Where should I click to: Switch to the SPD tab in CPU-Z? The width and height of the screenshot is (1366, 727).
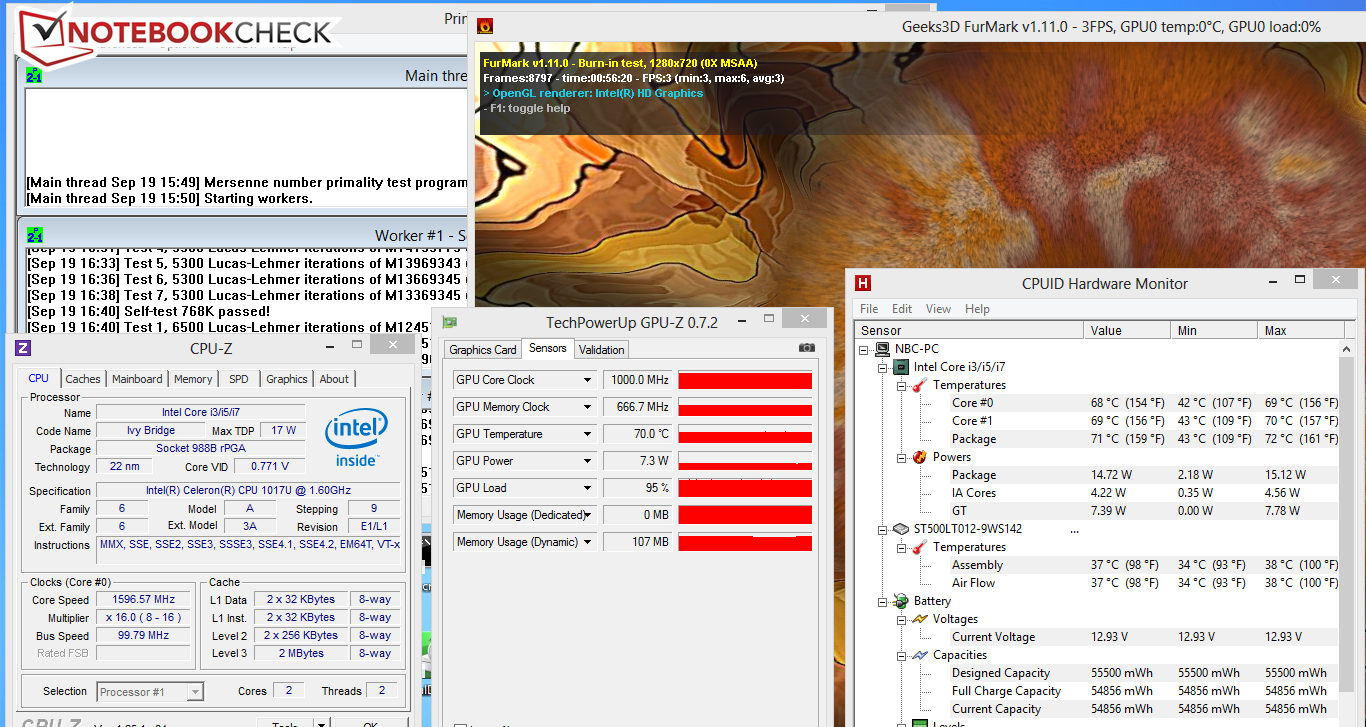click(x=239, y=379)
